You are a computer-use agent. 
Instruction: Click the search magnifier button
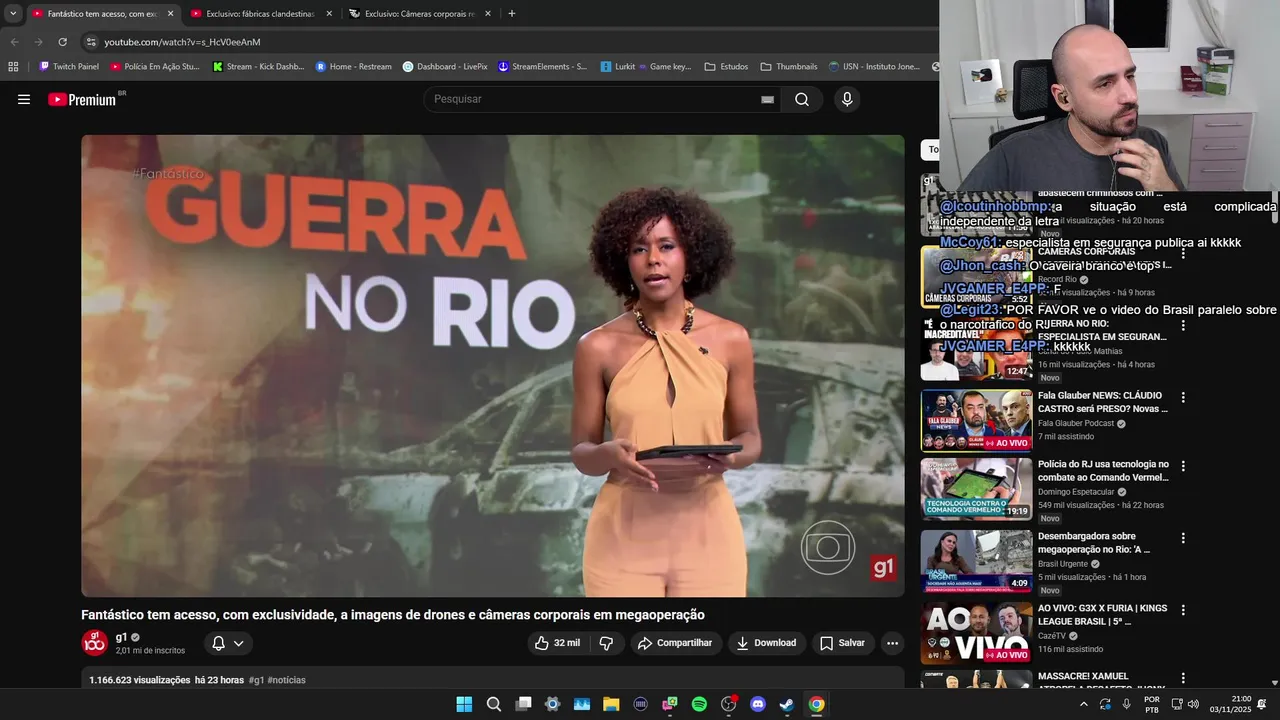[802, 99]
